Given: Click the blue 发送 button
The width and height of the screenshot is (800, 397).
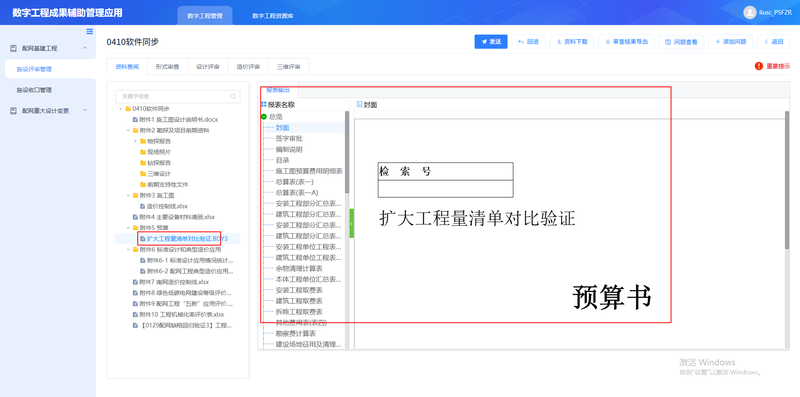Looking at the screenshot, I should point(491,42).
